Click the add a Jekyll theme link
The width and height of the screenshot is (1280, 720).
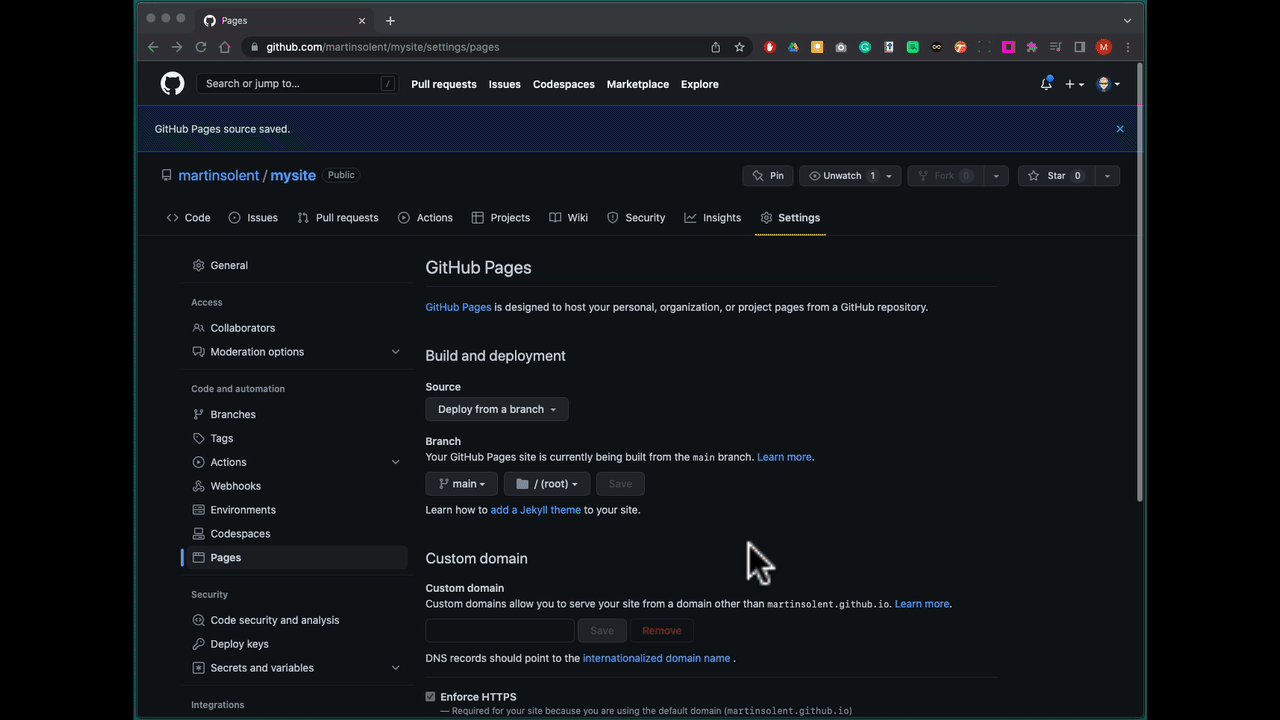point(535,510)
